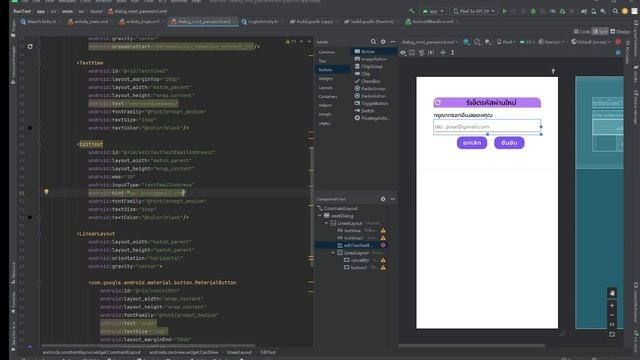Image resolution: width=640 pixels, height=360 pixels.
Task: Select Containers category in Palette
Action: click(x=328, y=97)
